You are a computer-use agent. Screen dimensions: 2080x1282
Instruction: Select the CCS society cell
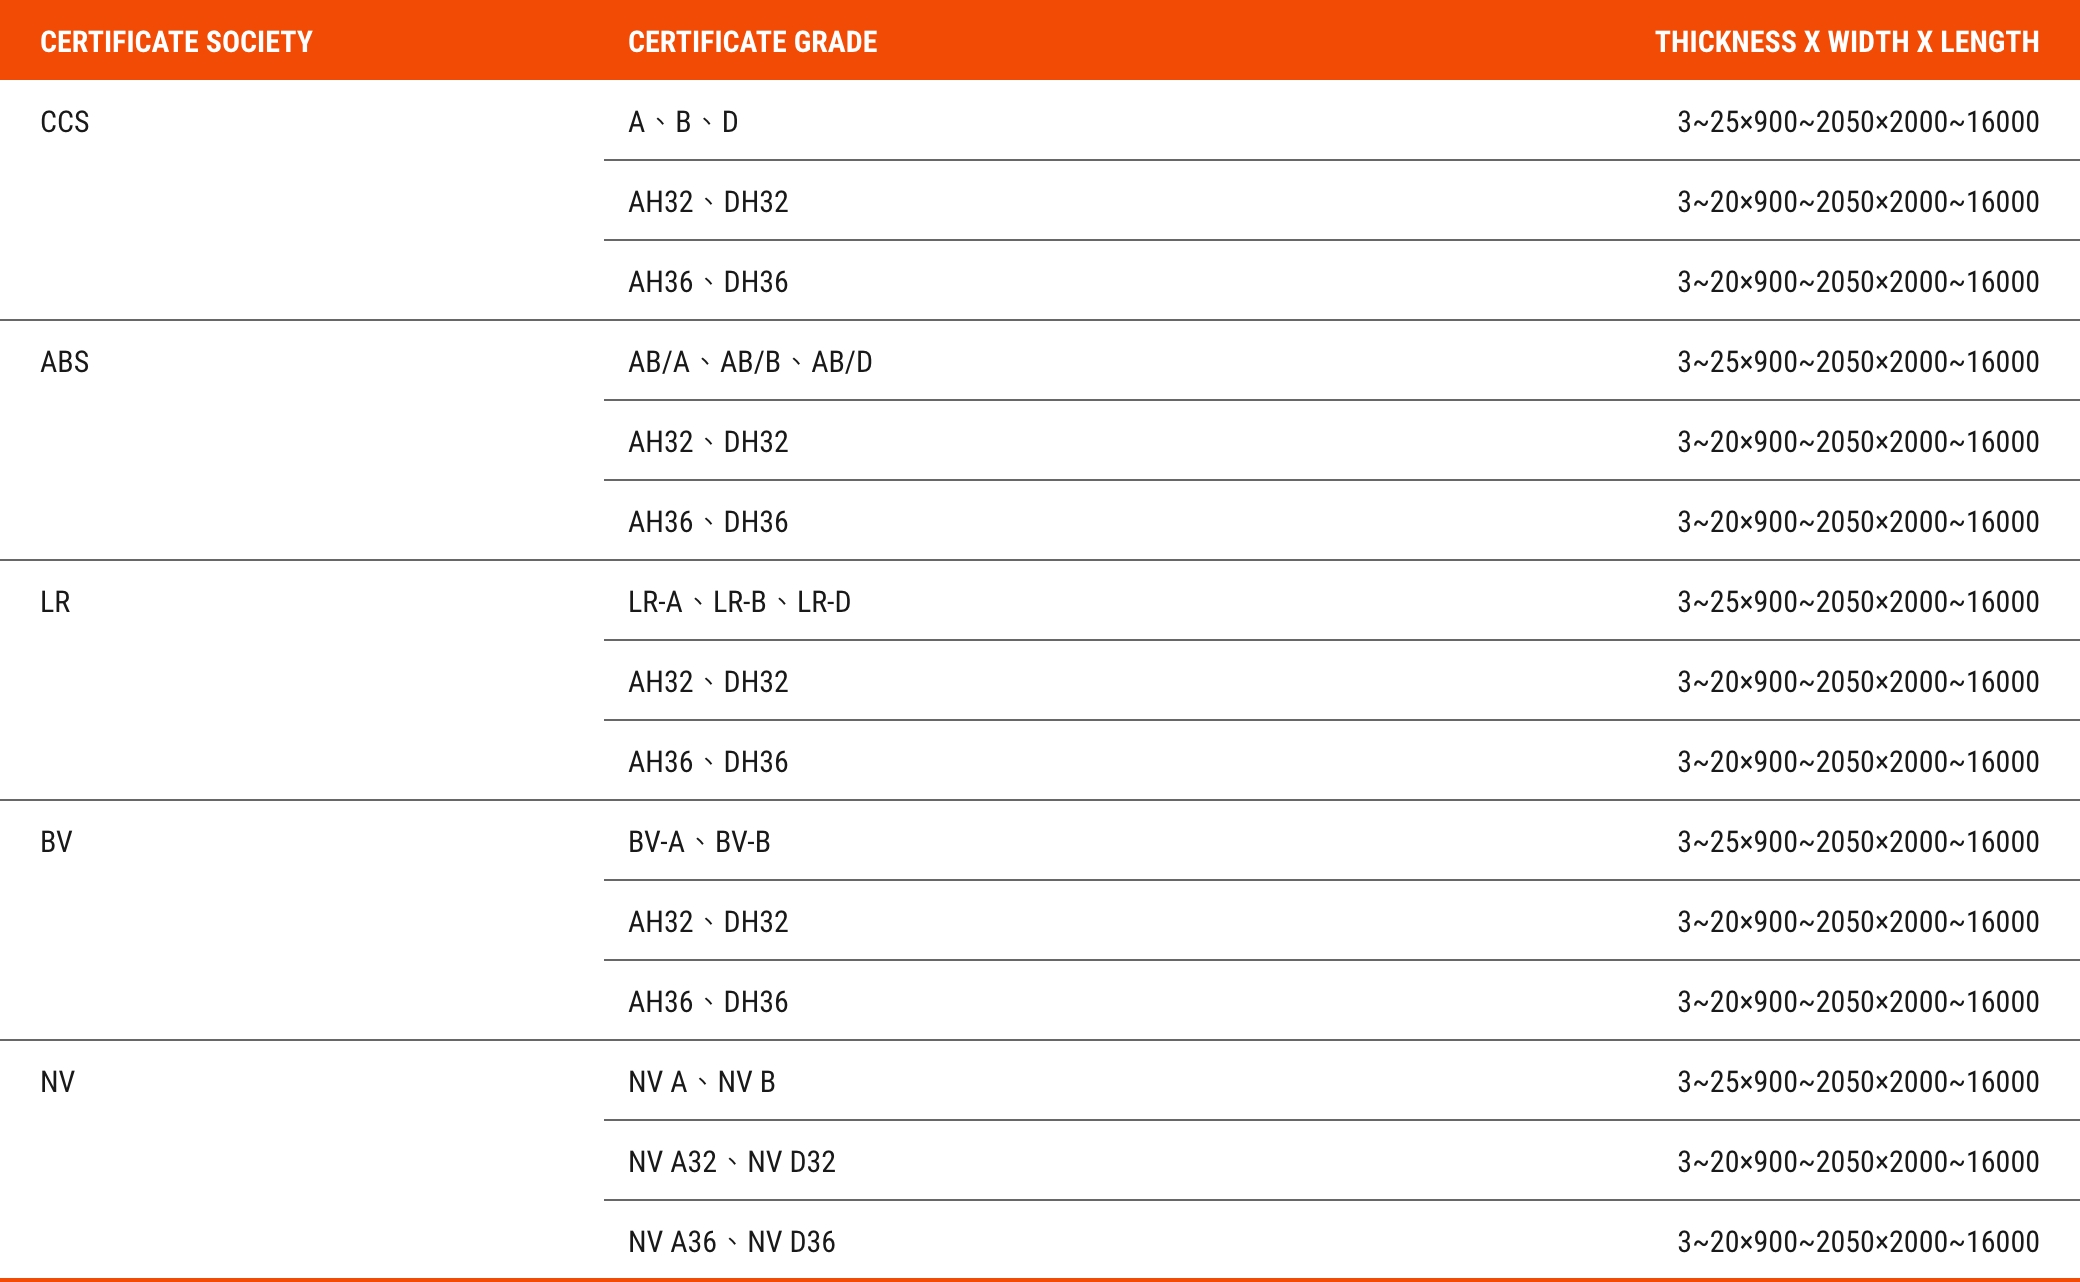pyautogui.click(x=65, y=122)
